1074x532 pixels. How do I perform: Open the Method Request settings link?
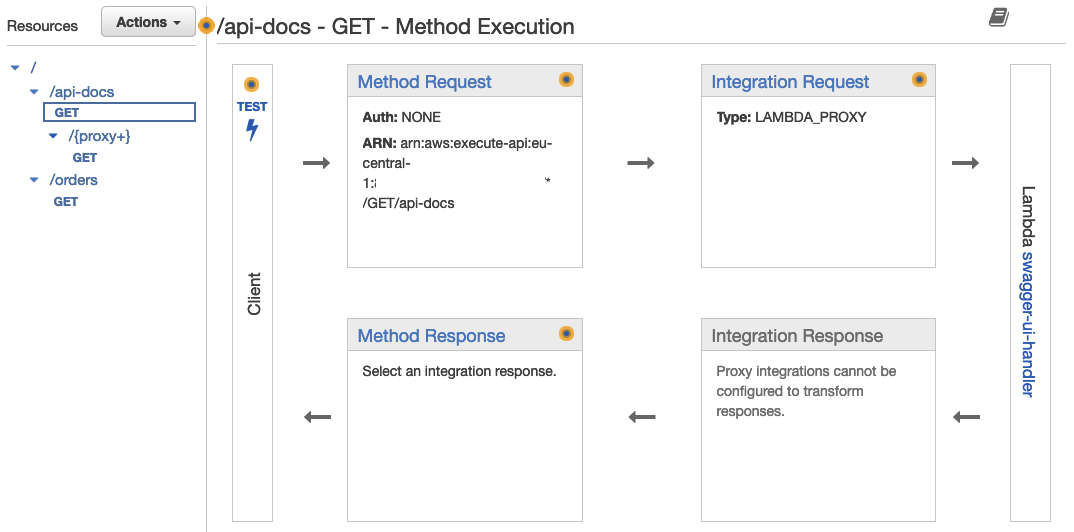[x=424, y=82]
